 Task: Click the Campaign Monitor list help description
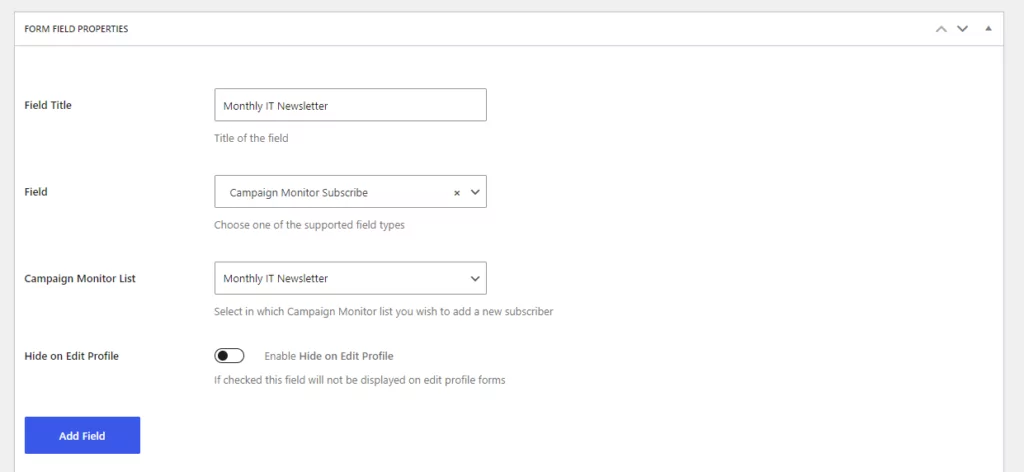pyautogui.click(x=383, y=311)
